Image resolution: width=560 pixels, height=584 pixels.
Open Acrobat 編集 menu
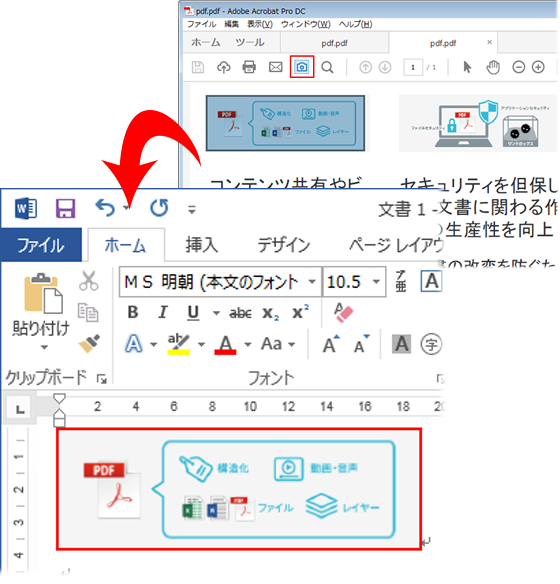pyautogui.click(x=231, y=24)
